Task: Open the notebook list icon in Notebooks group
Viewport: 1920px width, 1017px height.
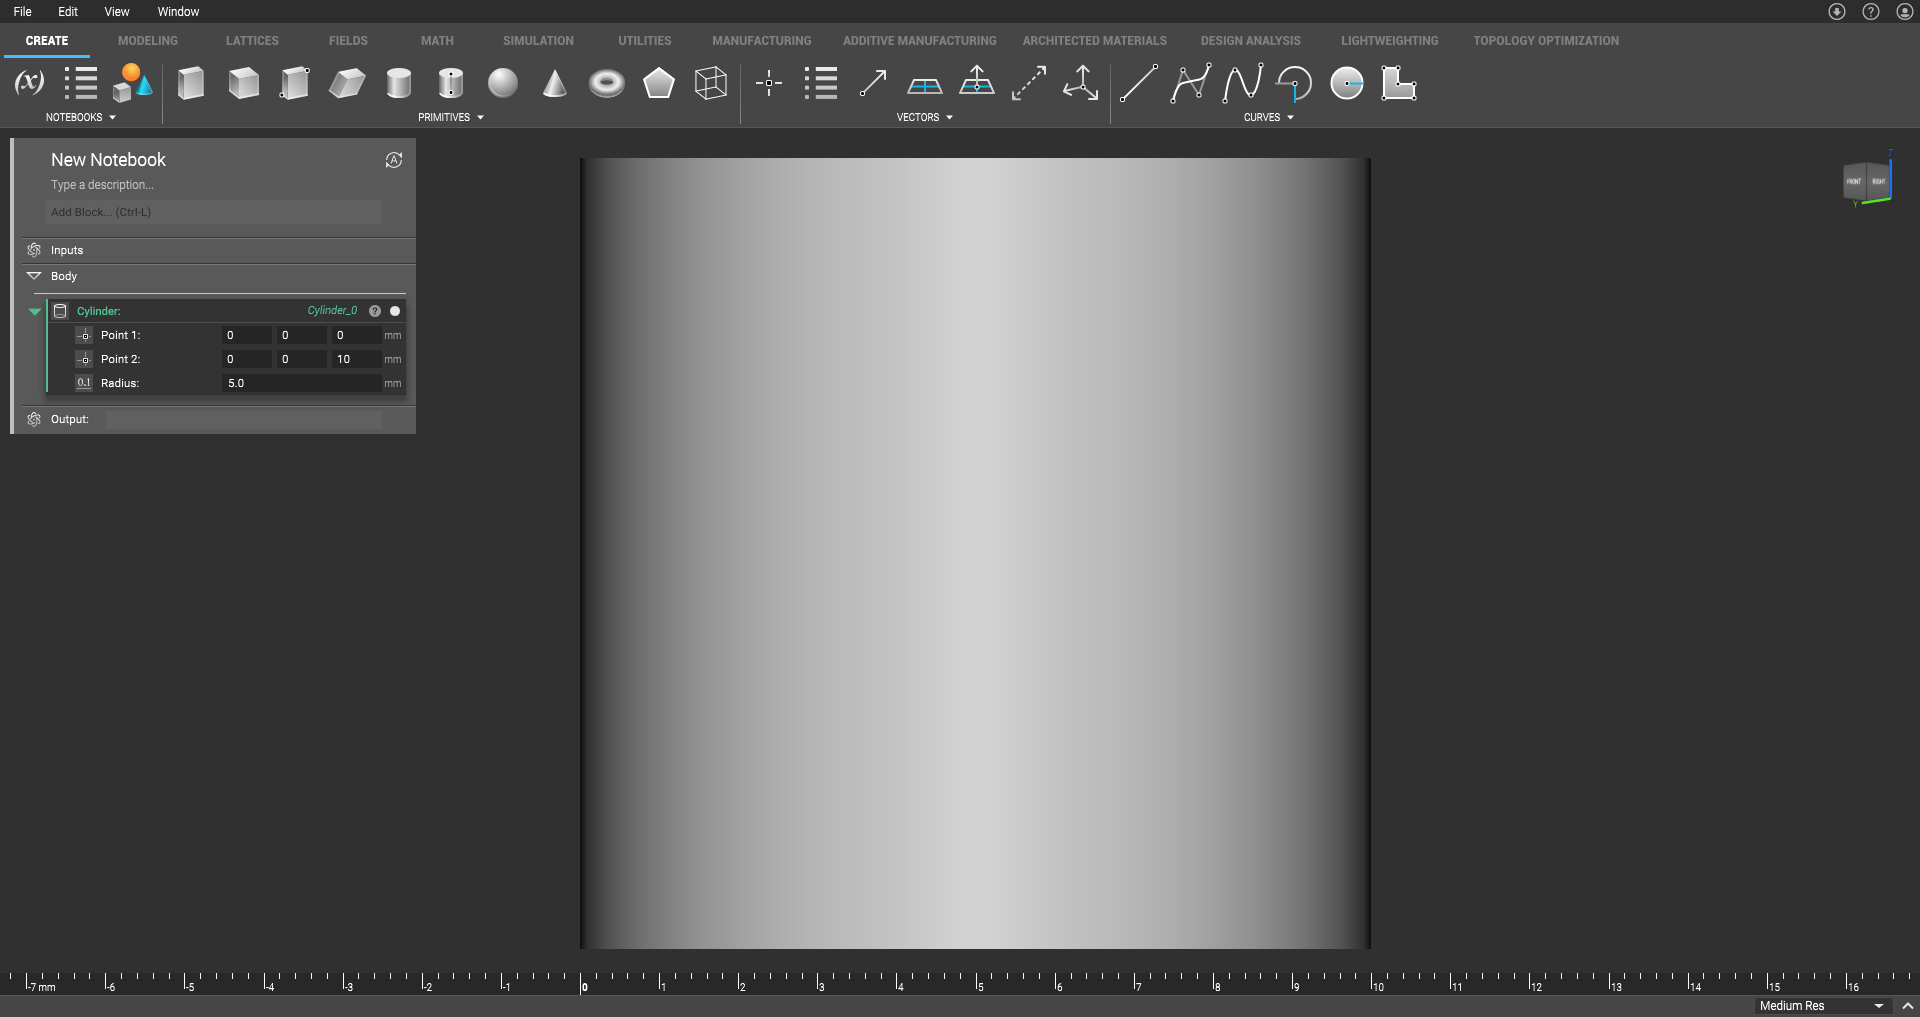Action: pos(80,83)
